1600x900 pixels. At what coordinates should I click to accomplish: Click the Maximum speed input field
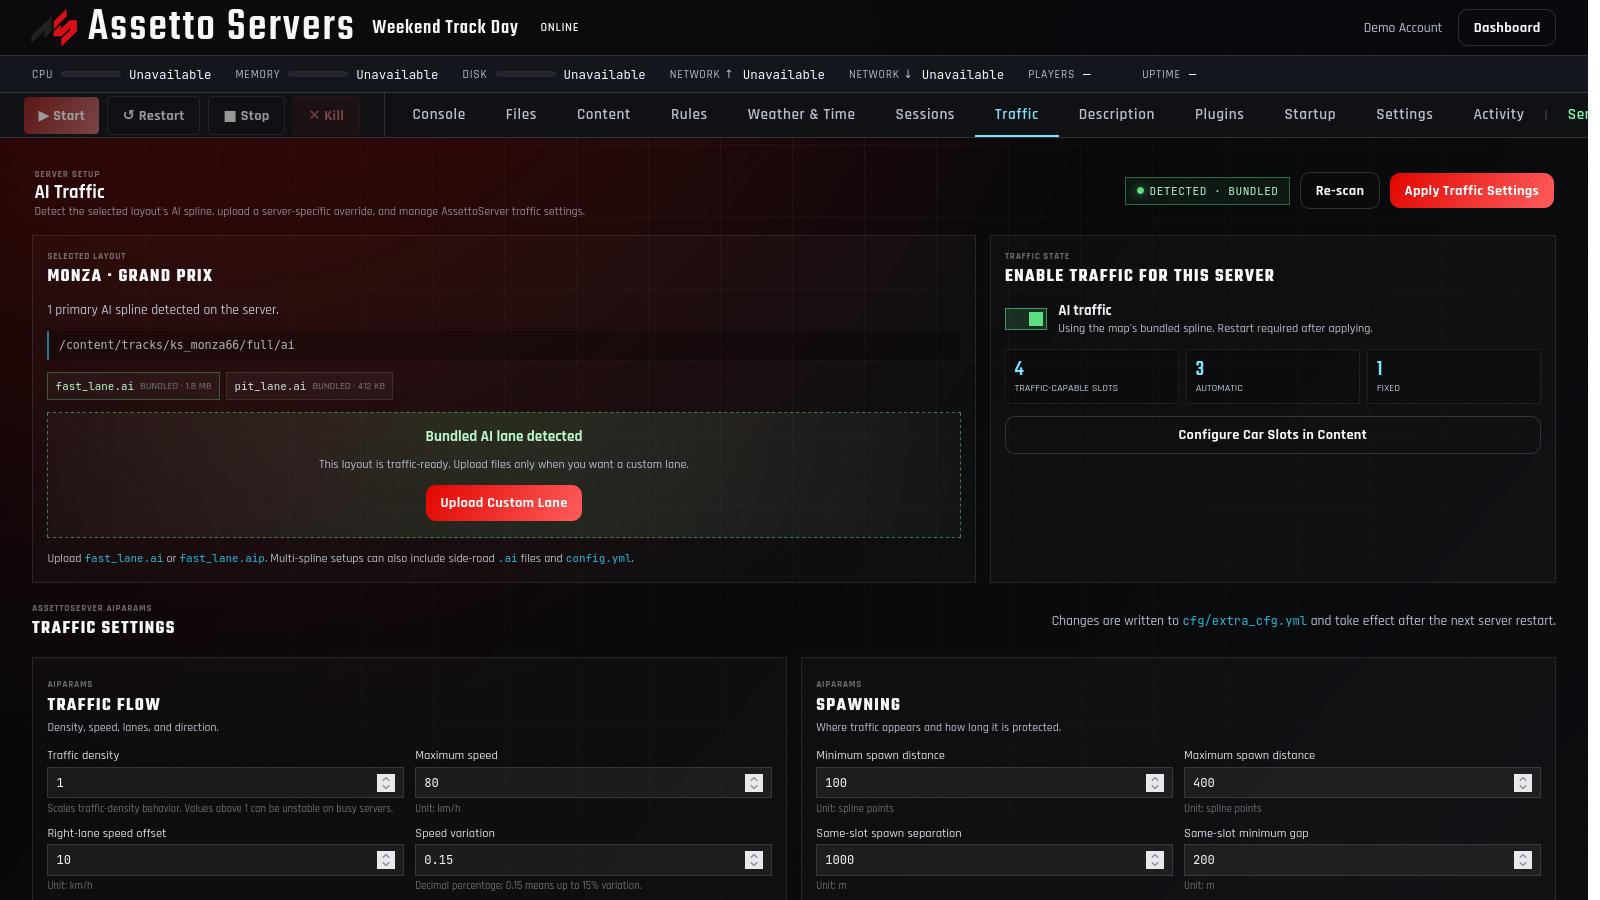click(x=593, y=783)
